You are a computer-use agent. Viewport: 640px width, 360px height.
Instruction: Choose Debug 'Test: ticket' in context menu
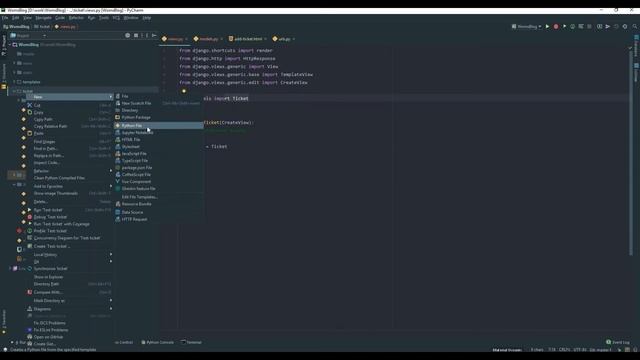click(69, 217)
